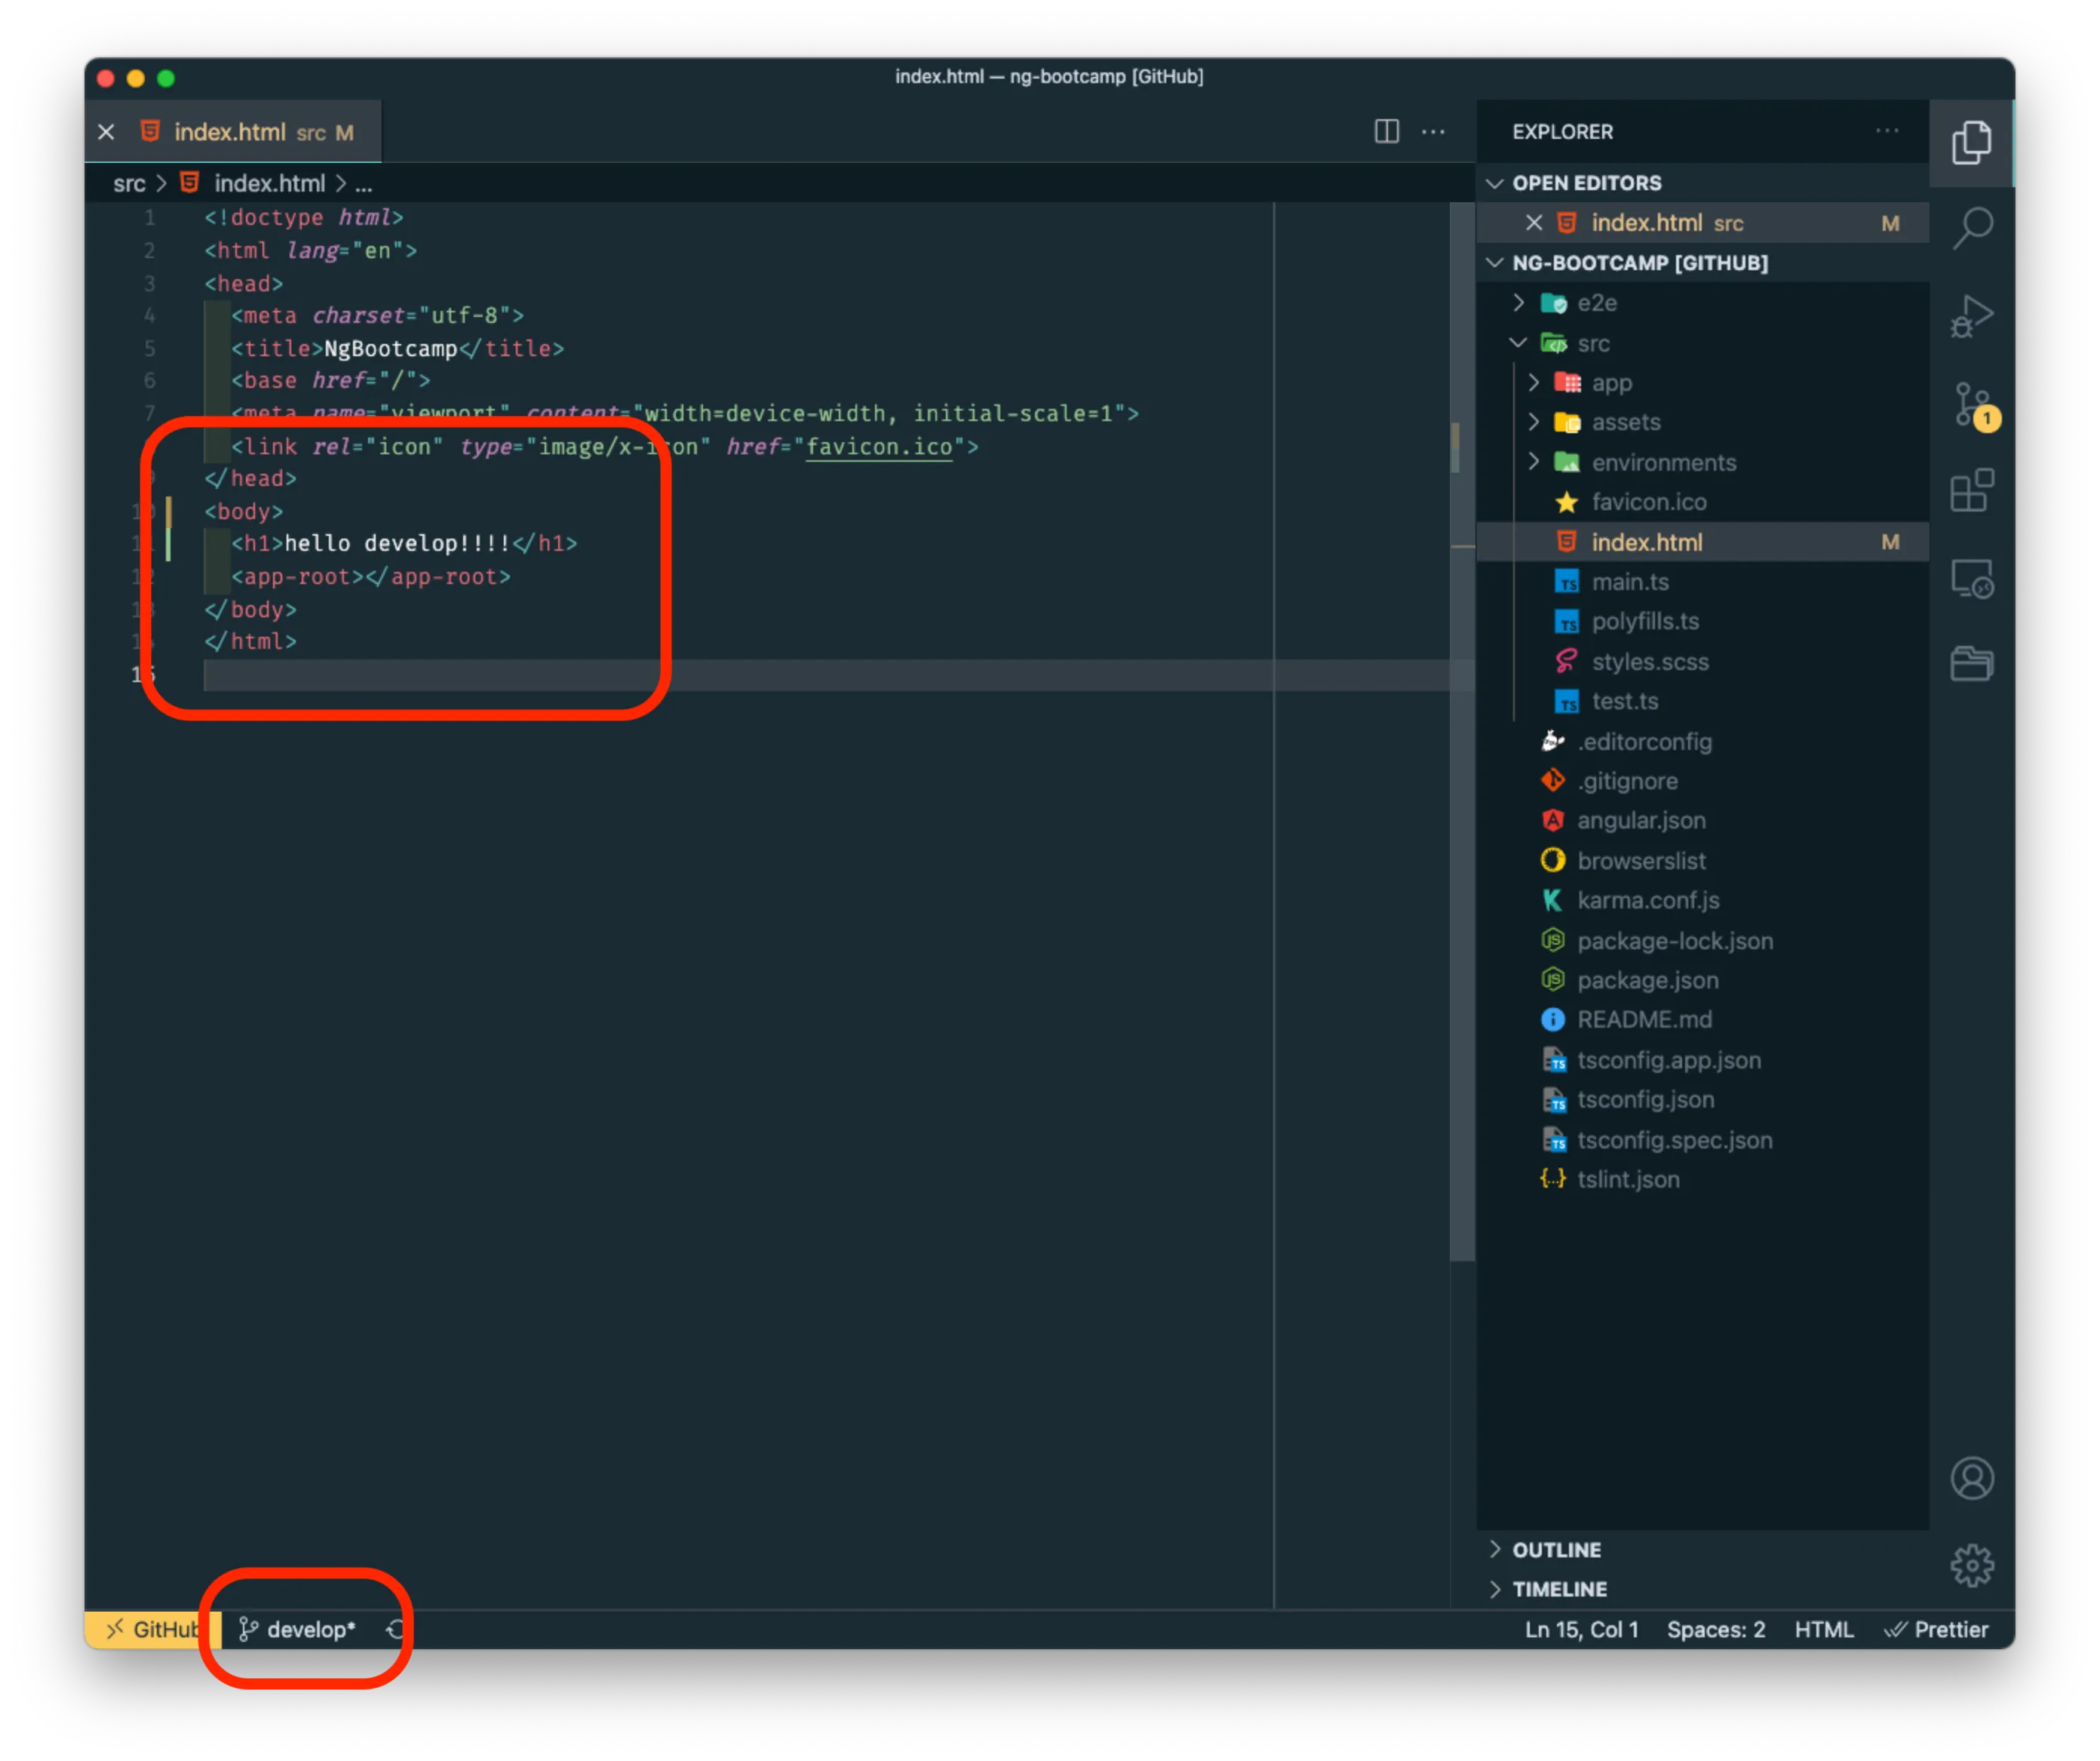Open test.ts file

[x=1702, y=702]
